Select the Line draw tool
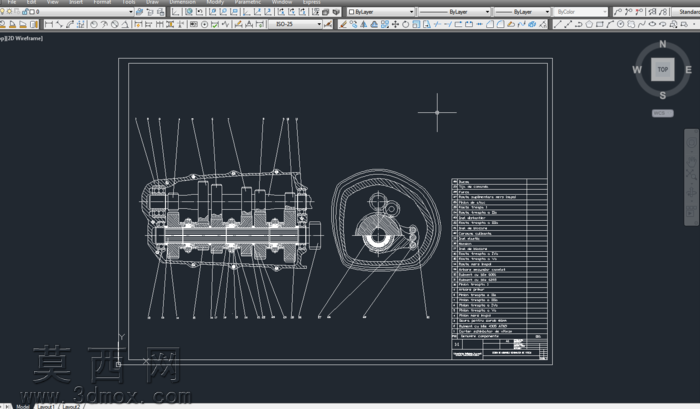Viewport: 700px width, 409px height. [x=558, y=24]
